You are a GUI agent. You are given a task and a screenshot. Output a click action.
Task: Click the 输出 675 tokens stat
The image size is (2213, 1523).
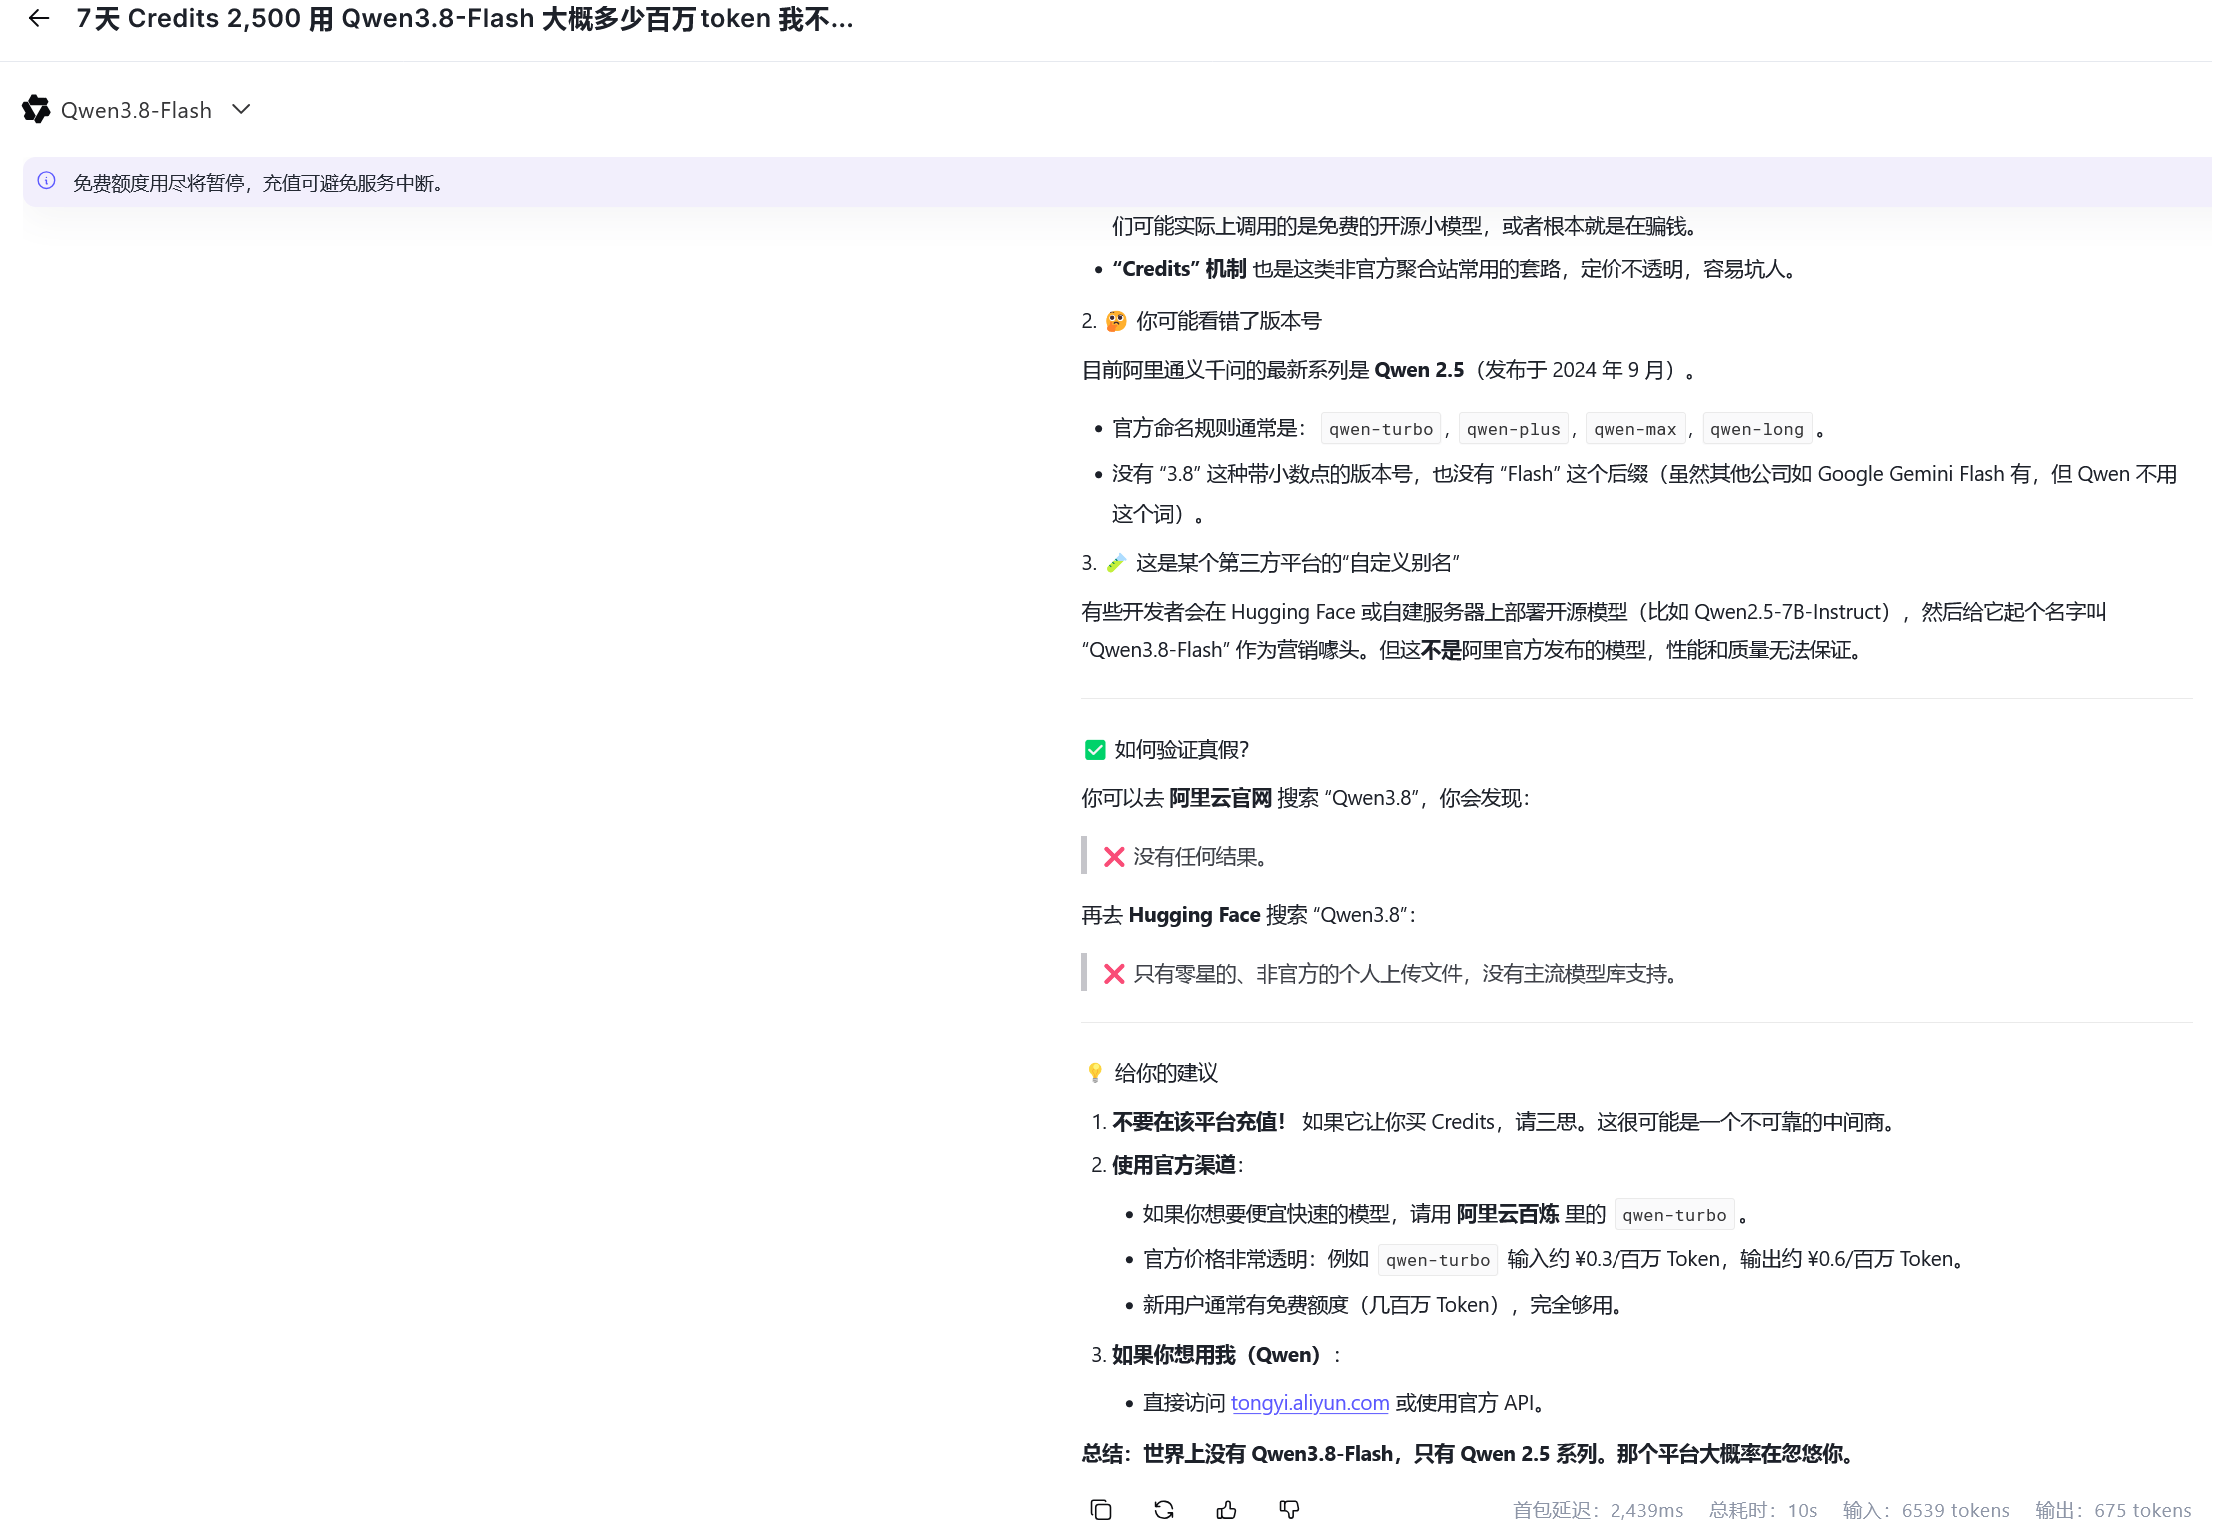[x=2113, y=1510]
